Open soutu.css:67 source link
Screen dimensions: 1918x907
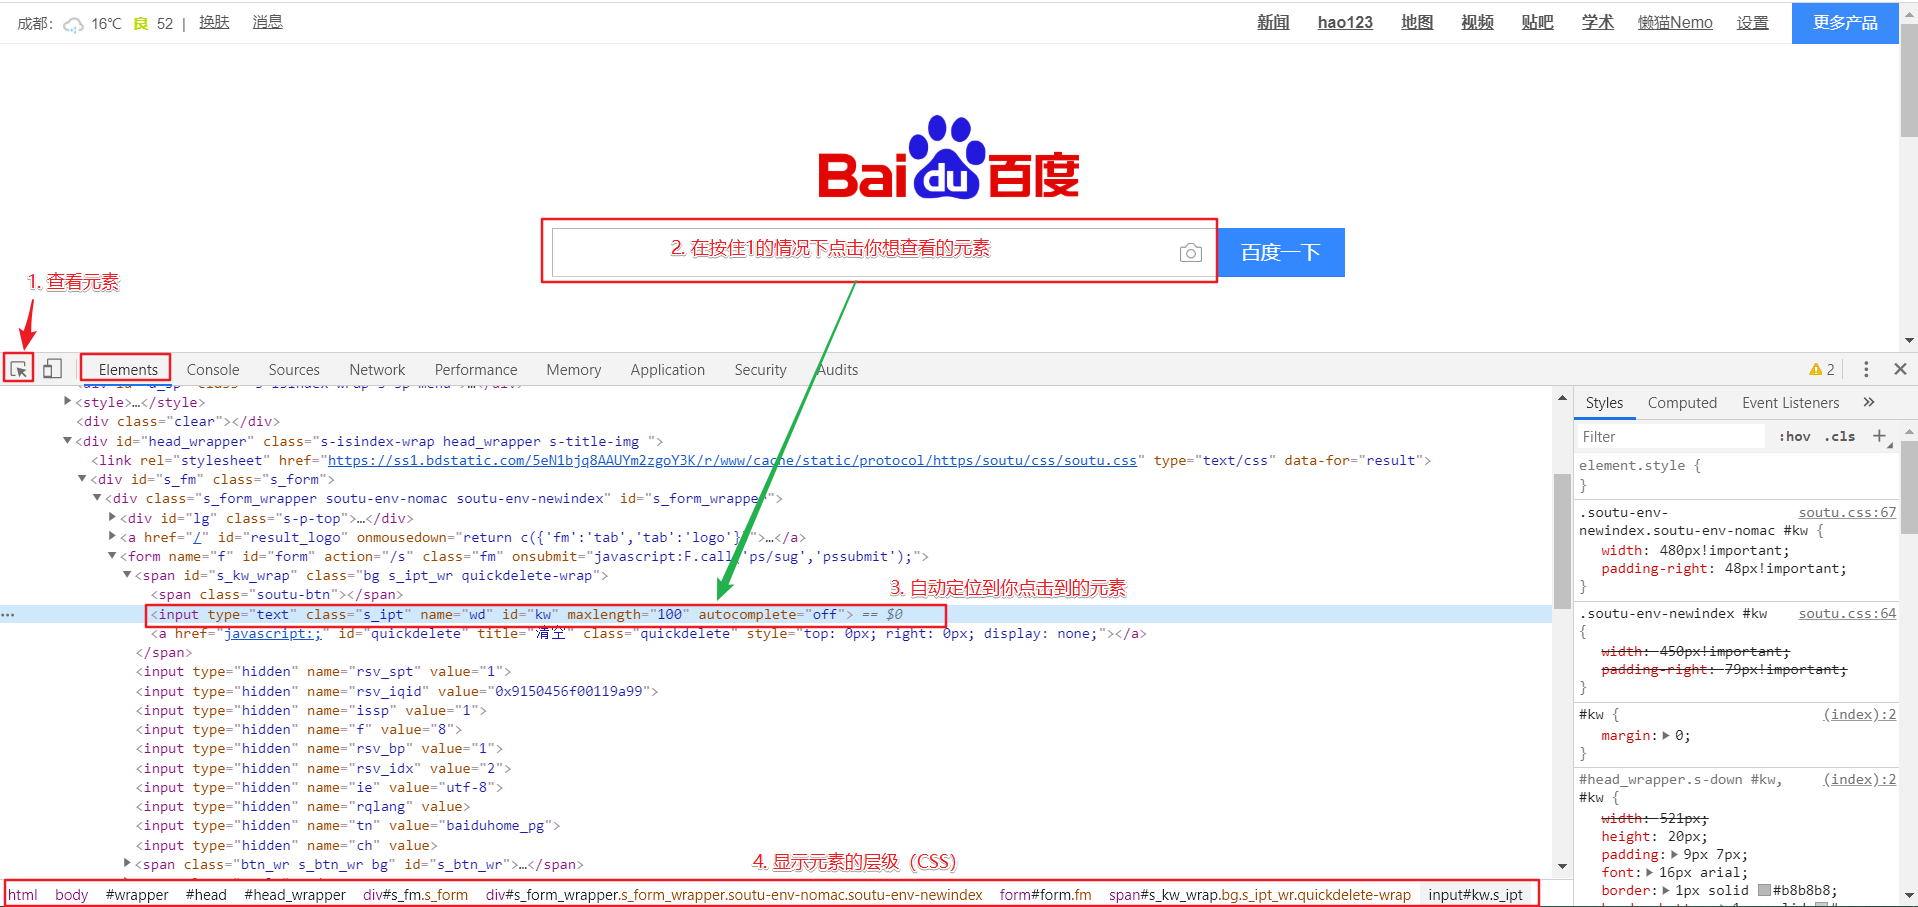[x=1847, y=512]
